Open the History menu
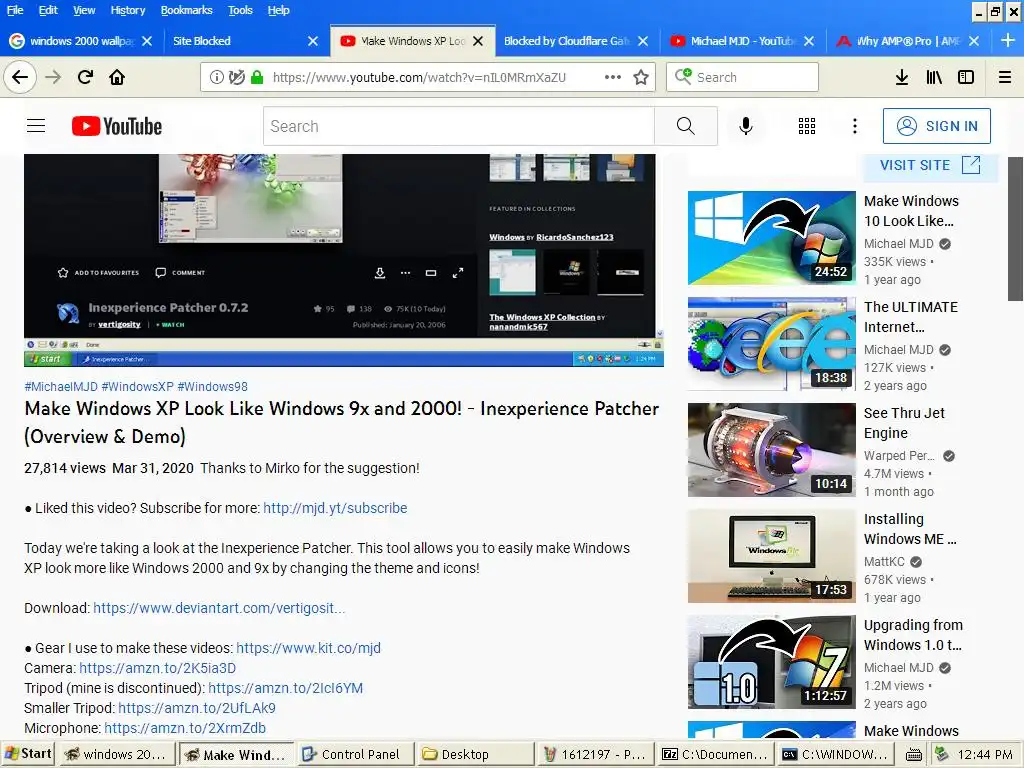Viewport: 1024px width, 768px height. [127, 10]
